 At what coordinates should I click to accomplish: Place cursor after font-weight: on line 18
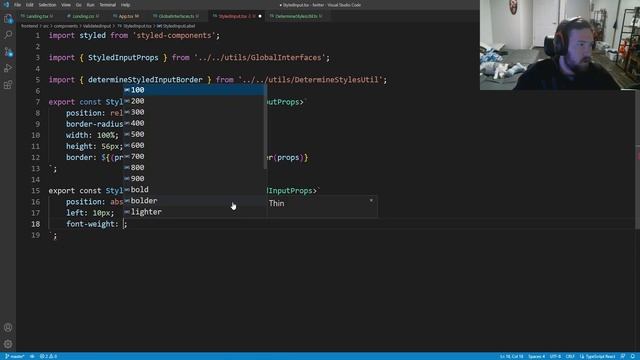click(x=124, y=224)
